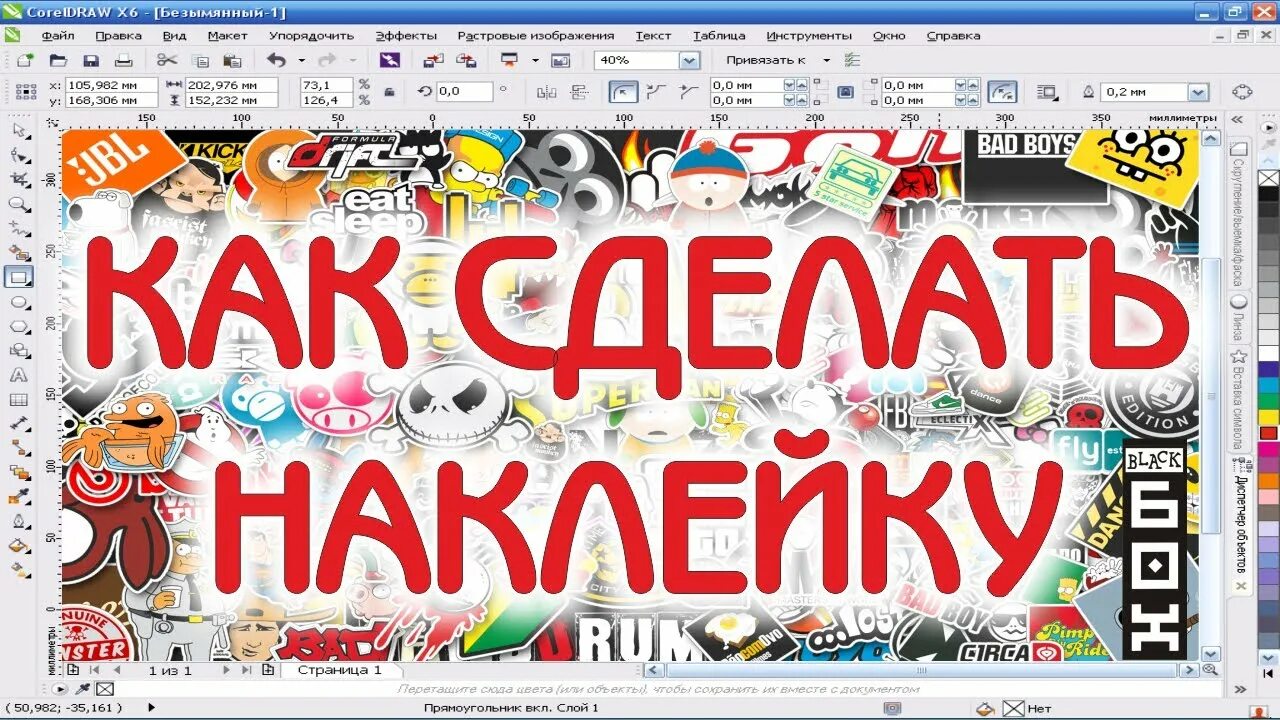
Task: Click the Export icon
Action: [466, 60]
